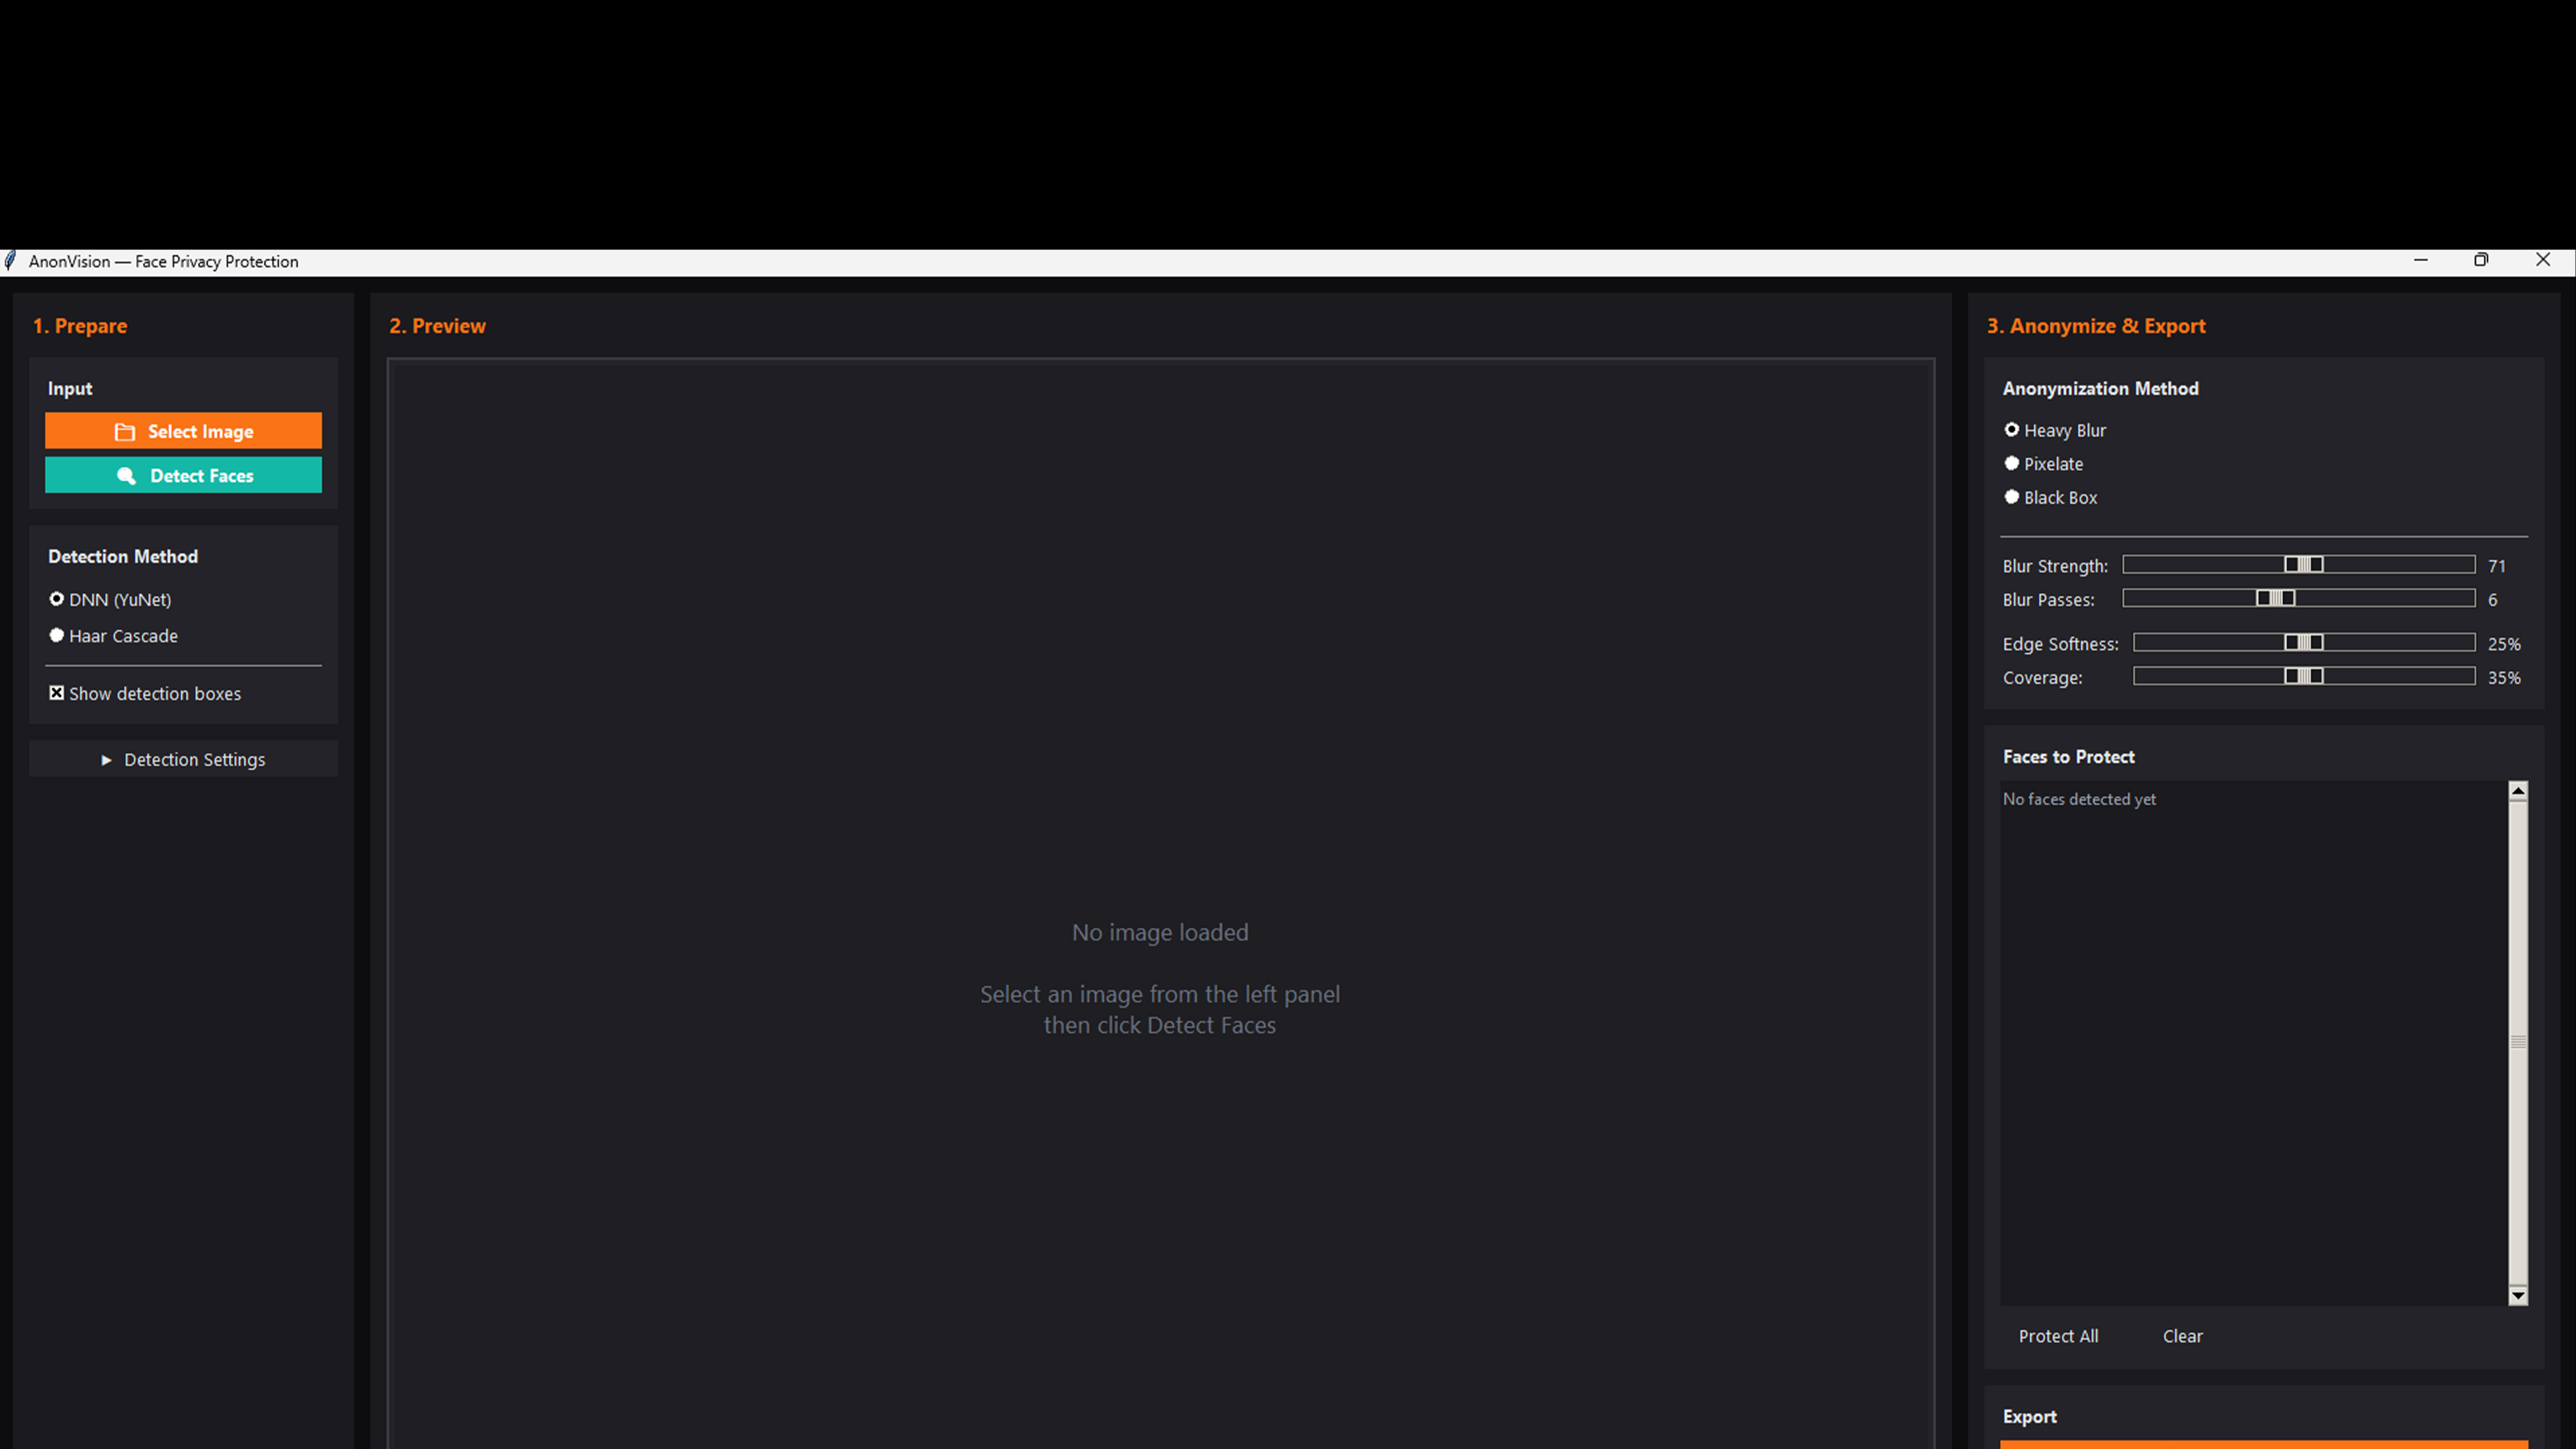The image size is (2576, 1449).
Task: Click the Protect All button
Action: [2058, 1336]
